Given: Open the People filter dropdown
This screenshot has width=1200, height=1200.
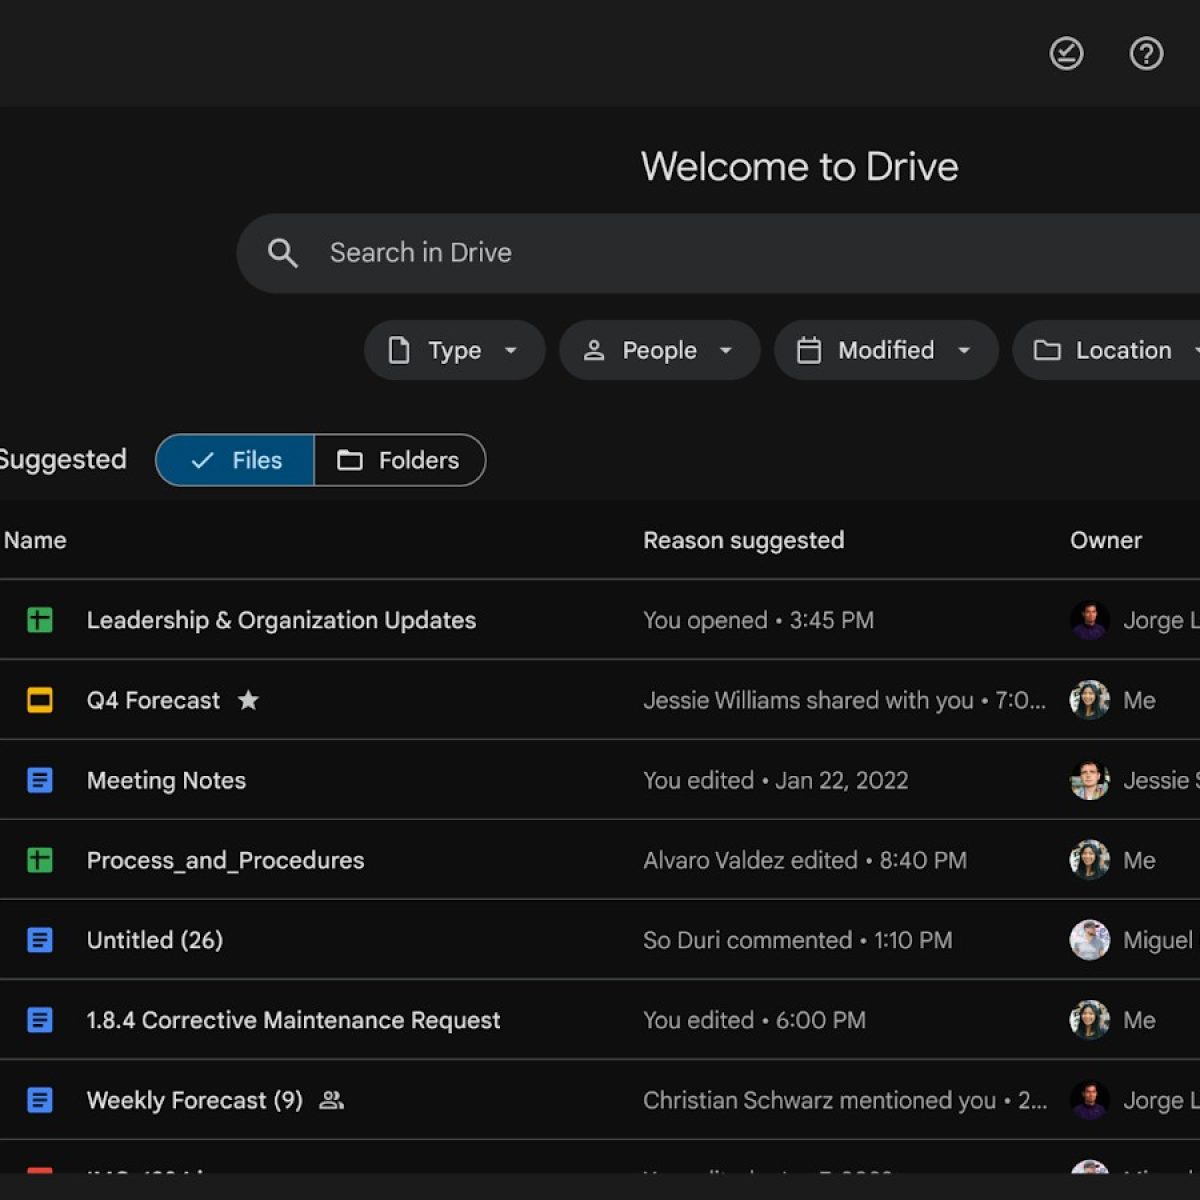Looking at the screenshot, I should [659, 350].
